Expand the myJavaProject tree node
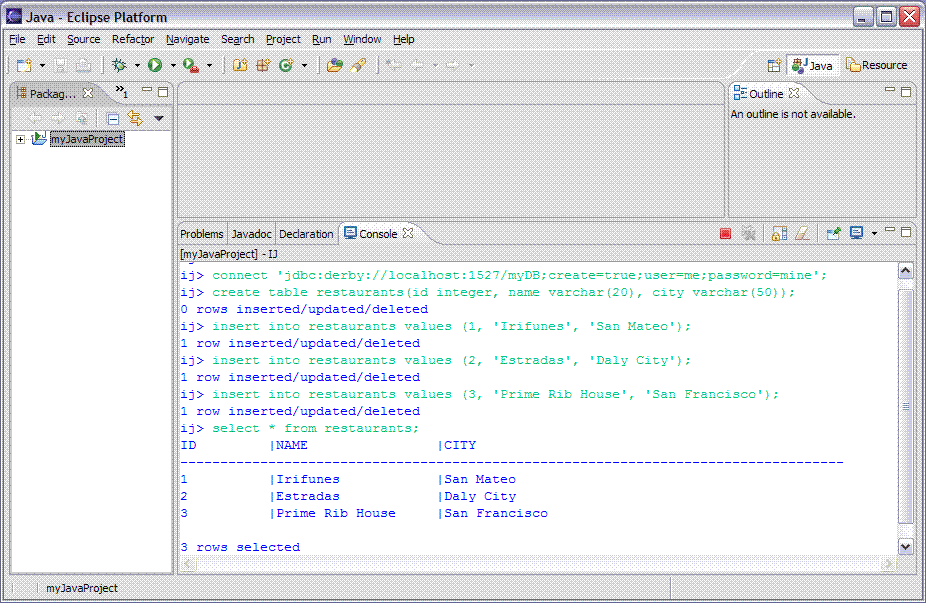 [x=20, y=140]
